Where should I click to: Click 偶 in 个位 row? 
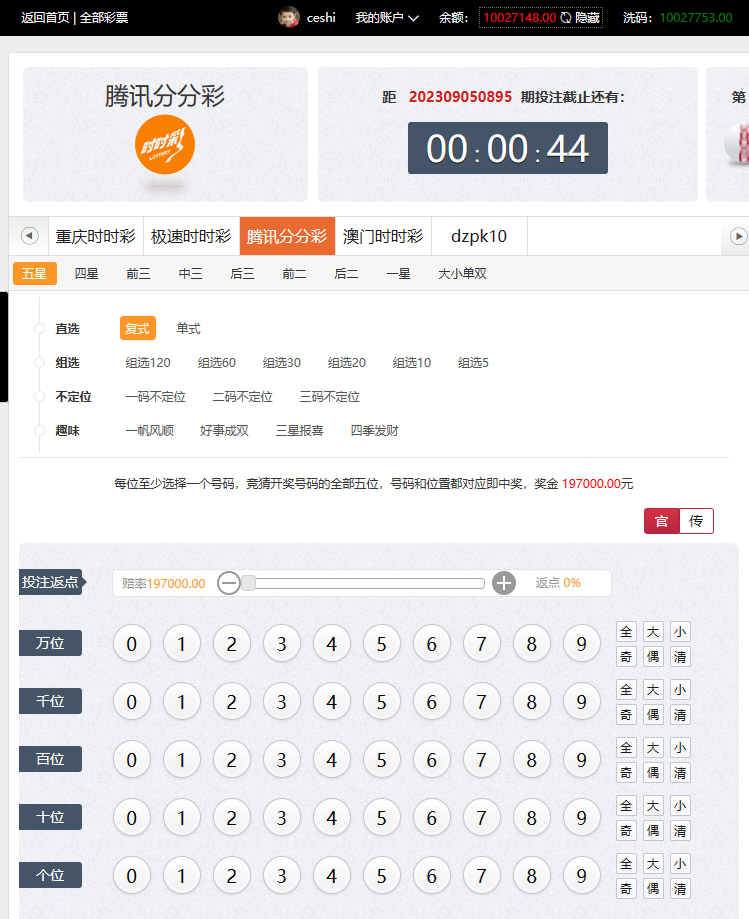tap(653, 889)
